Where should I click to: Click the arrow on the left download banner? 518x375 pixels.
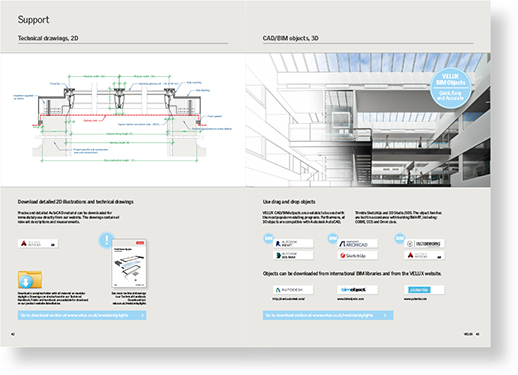tap(142, 315)
